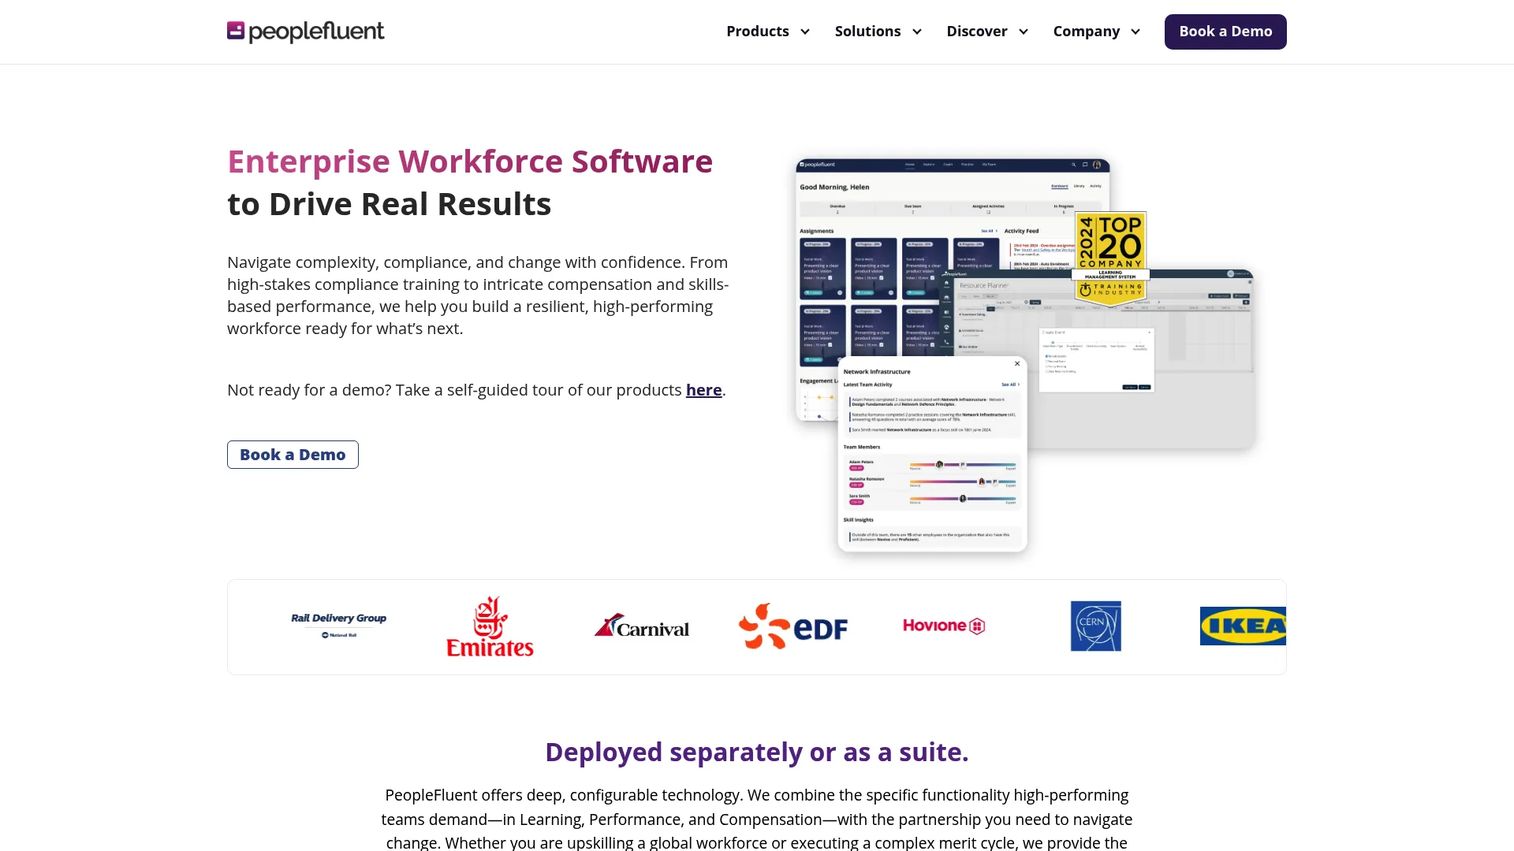The image size is (1514, 851).
Task: Click the Emirates logo
Action: click(x=490, y=627)
